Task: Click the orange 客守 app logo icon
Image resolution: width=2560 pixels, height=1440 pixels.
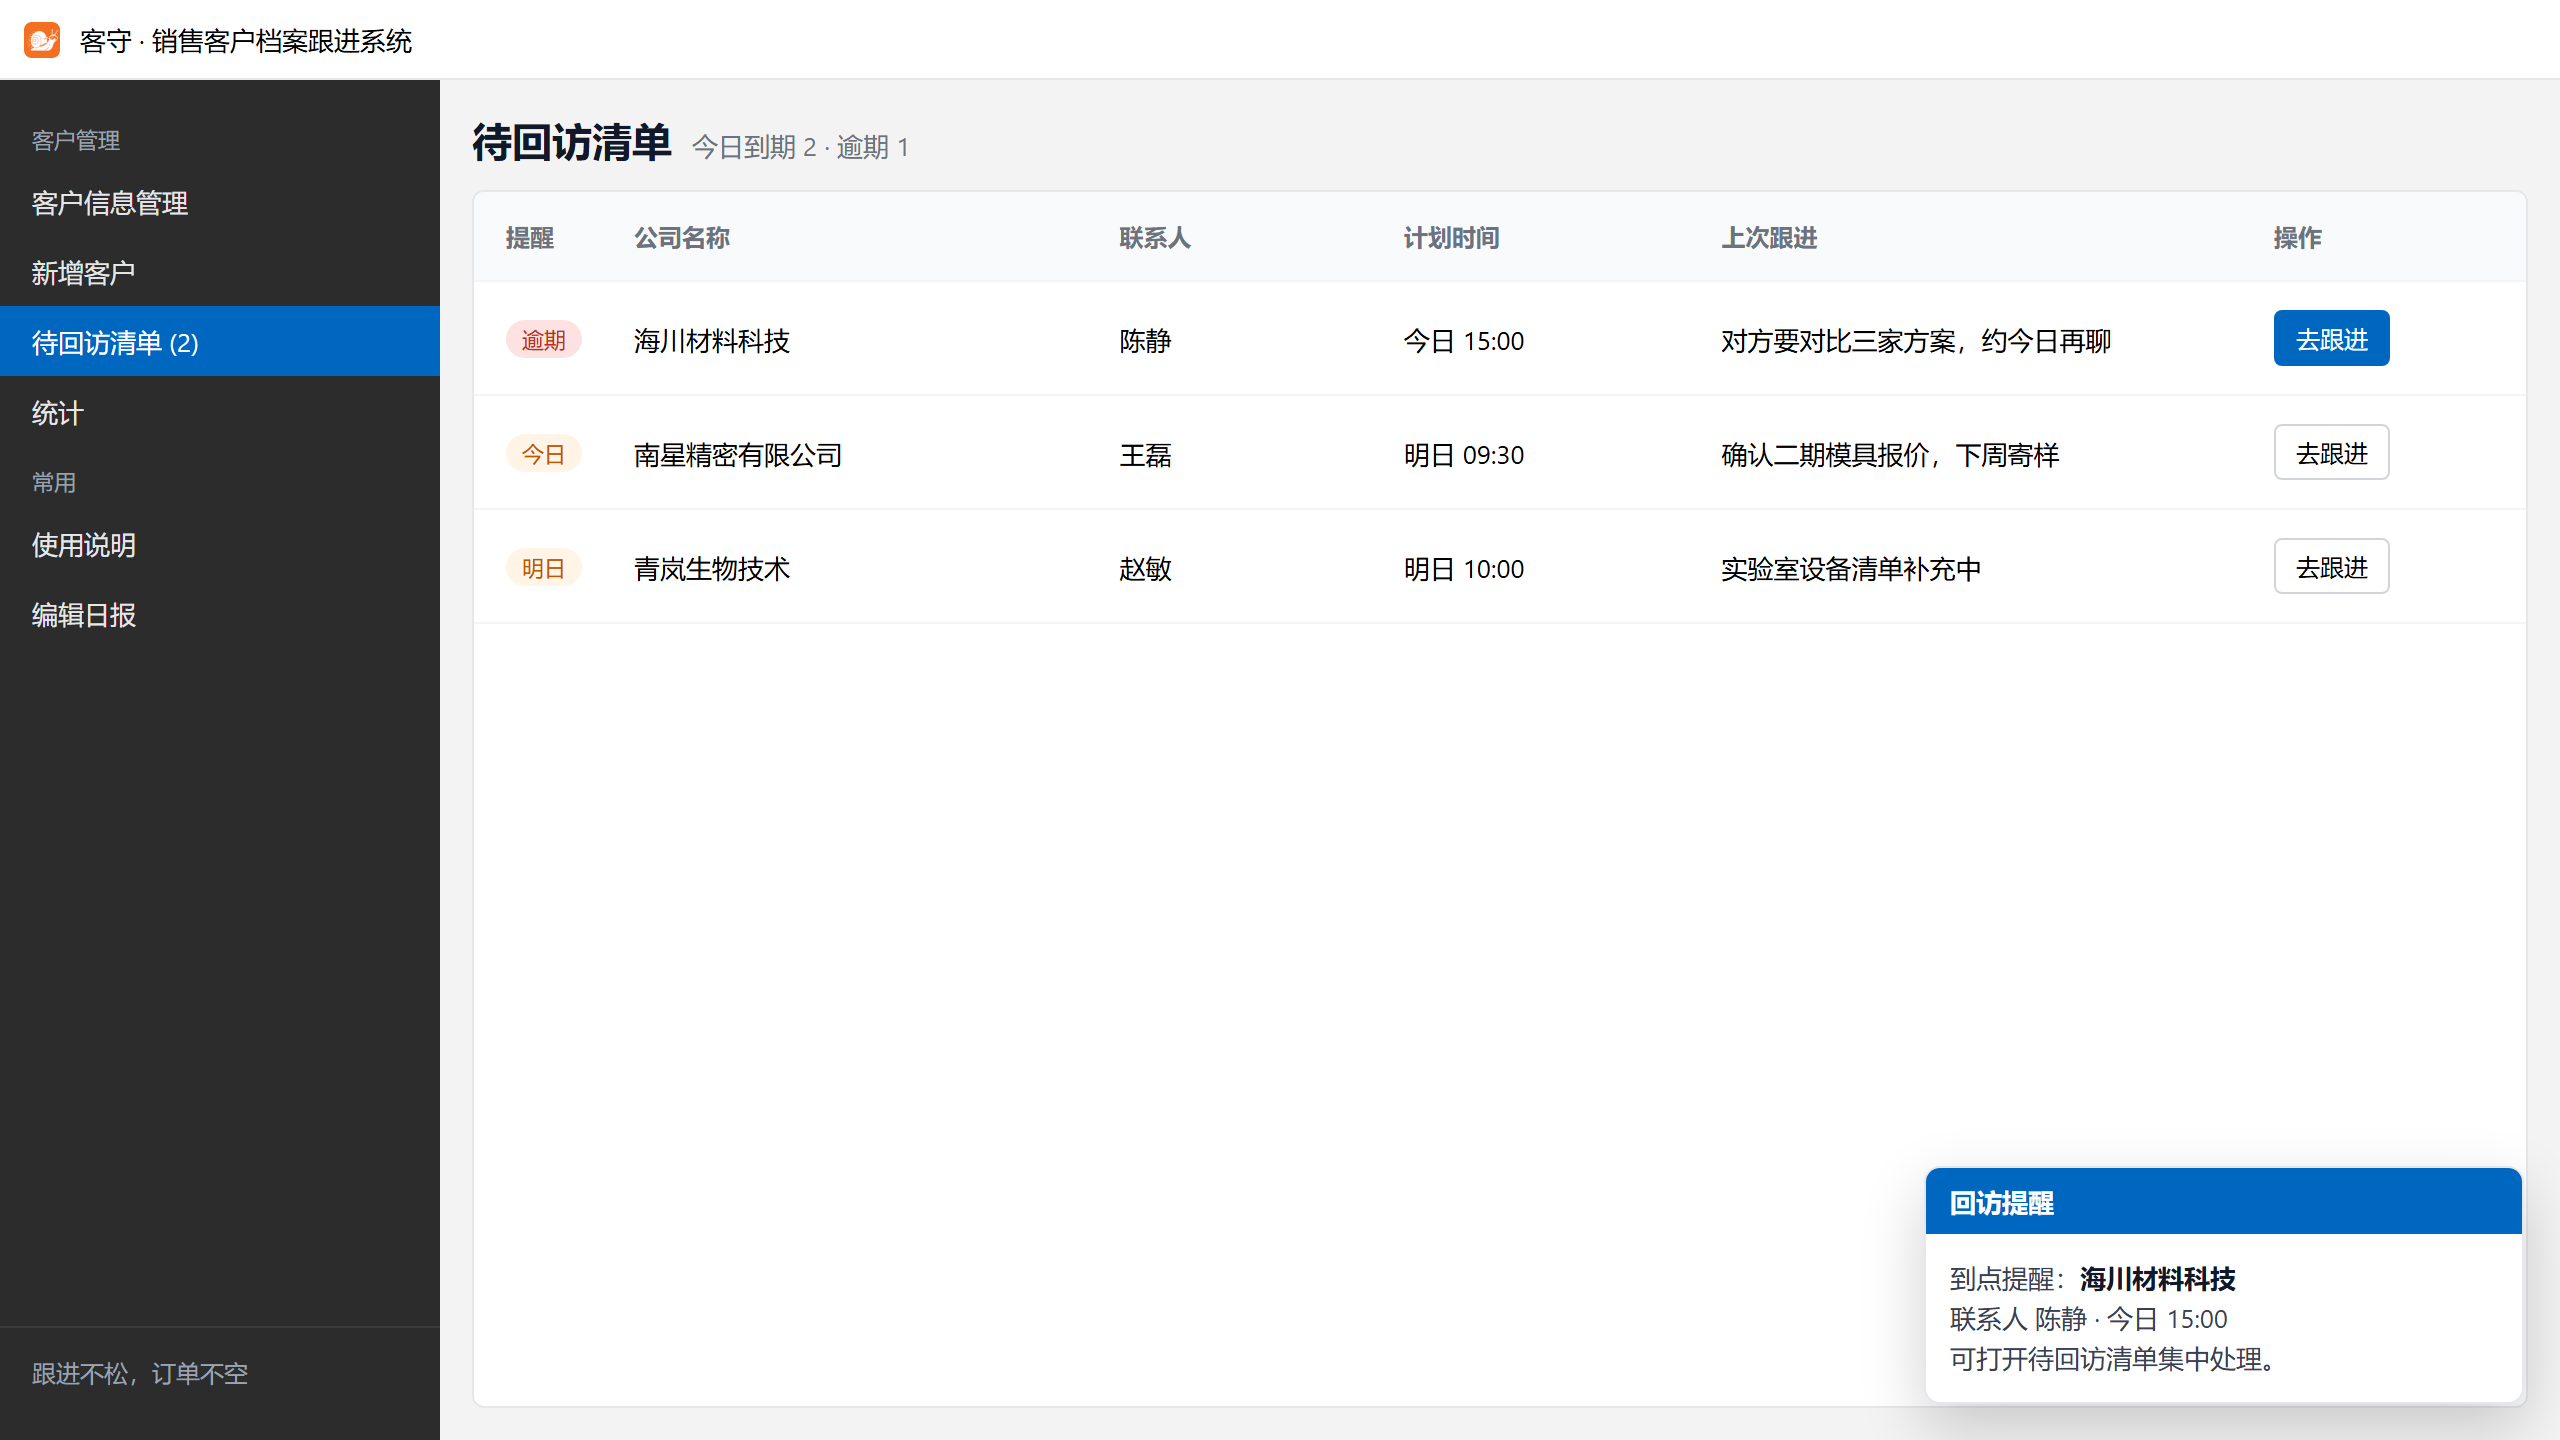Action: [x=42, y=40]
